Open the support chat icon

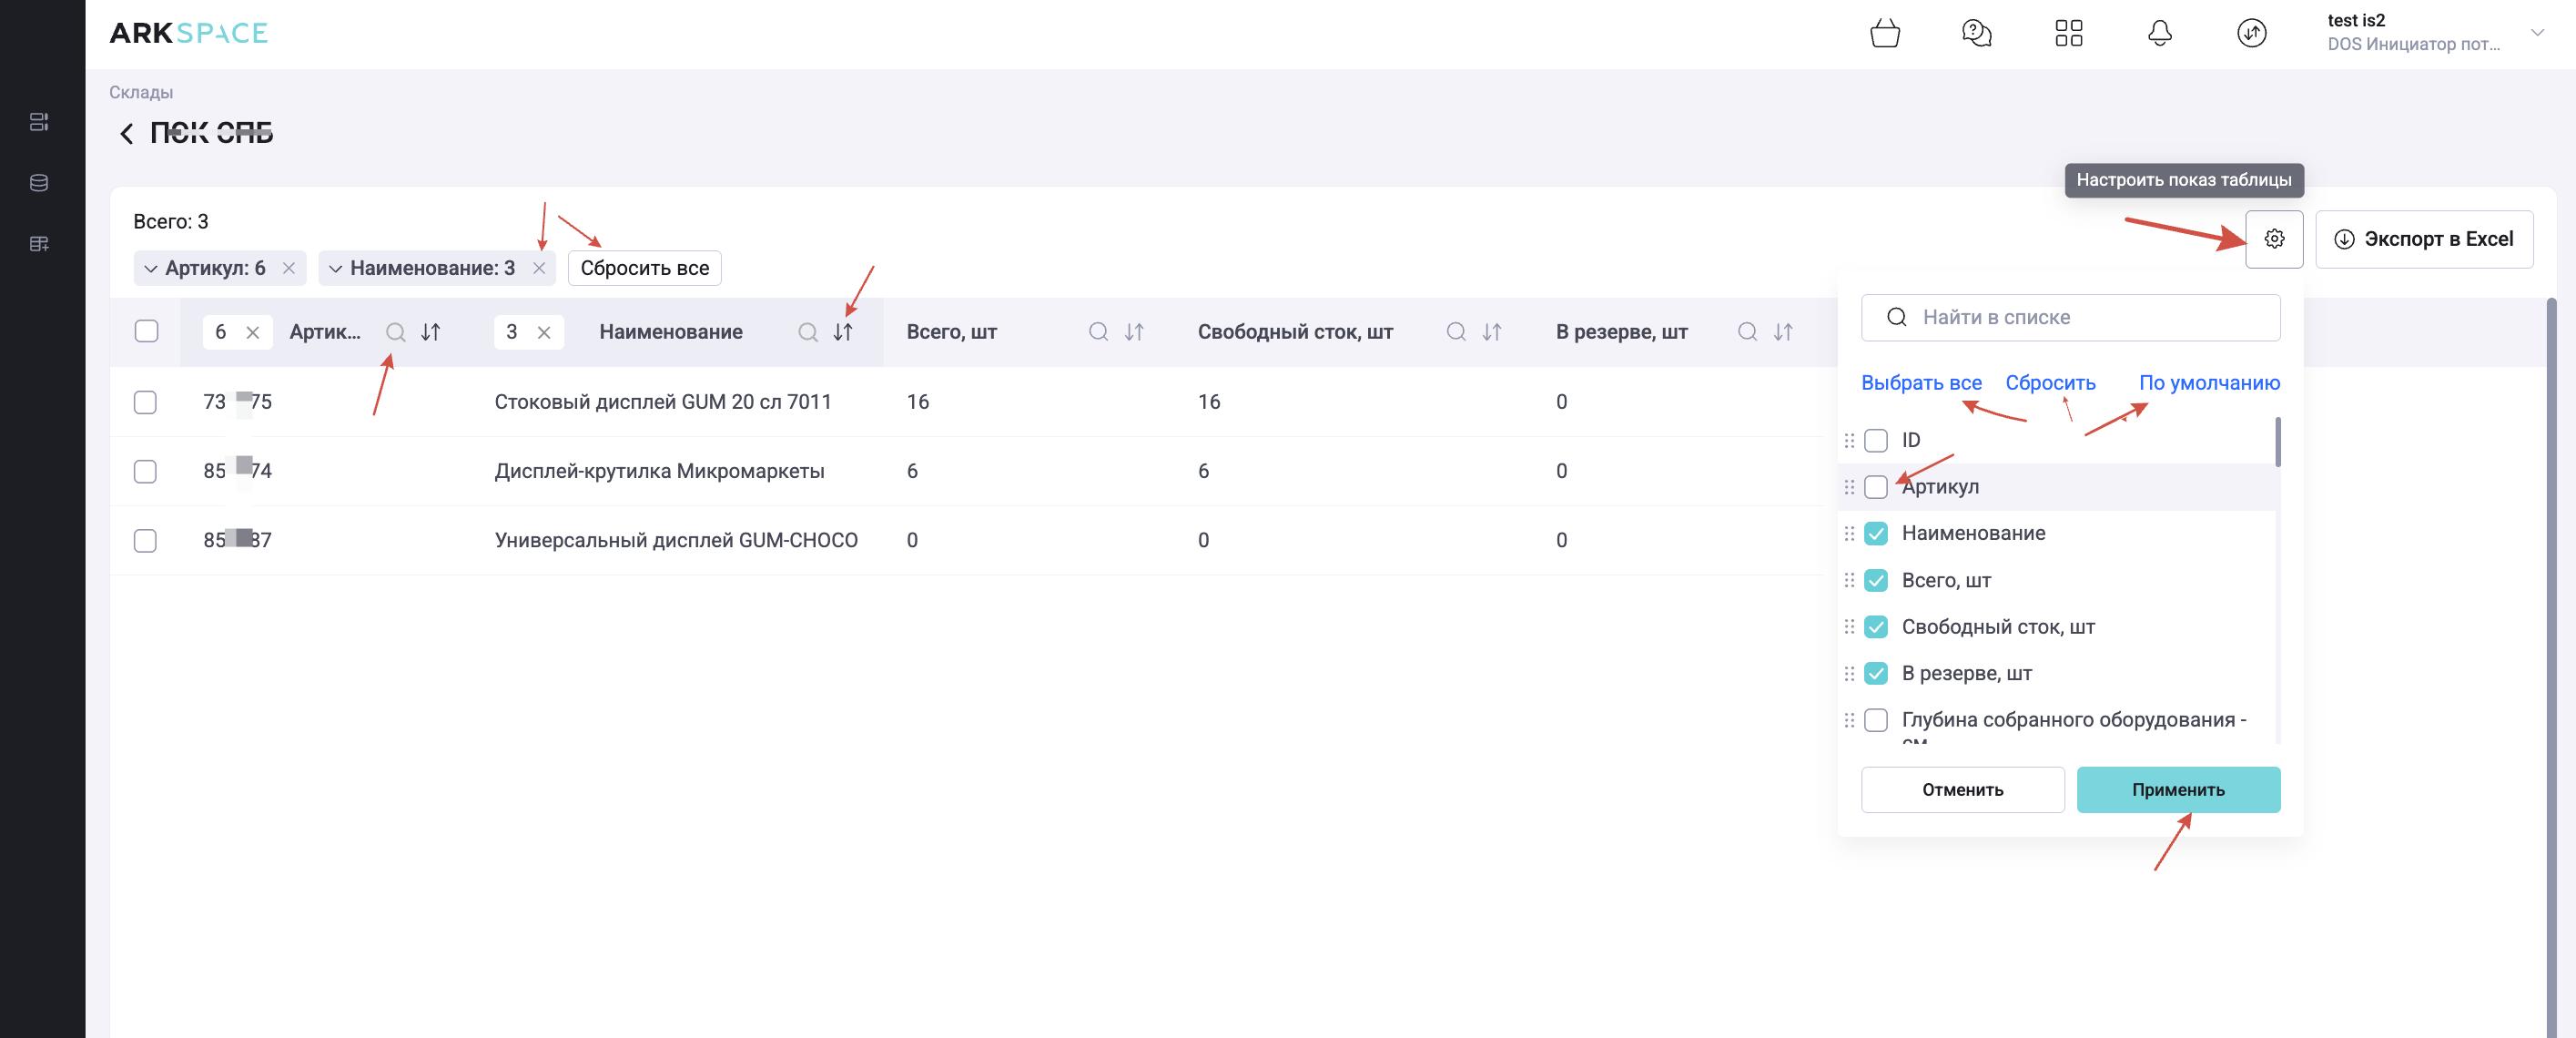pyautogui.click(x=1976, y=33)
